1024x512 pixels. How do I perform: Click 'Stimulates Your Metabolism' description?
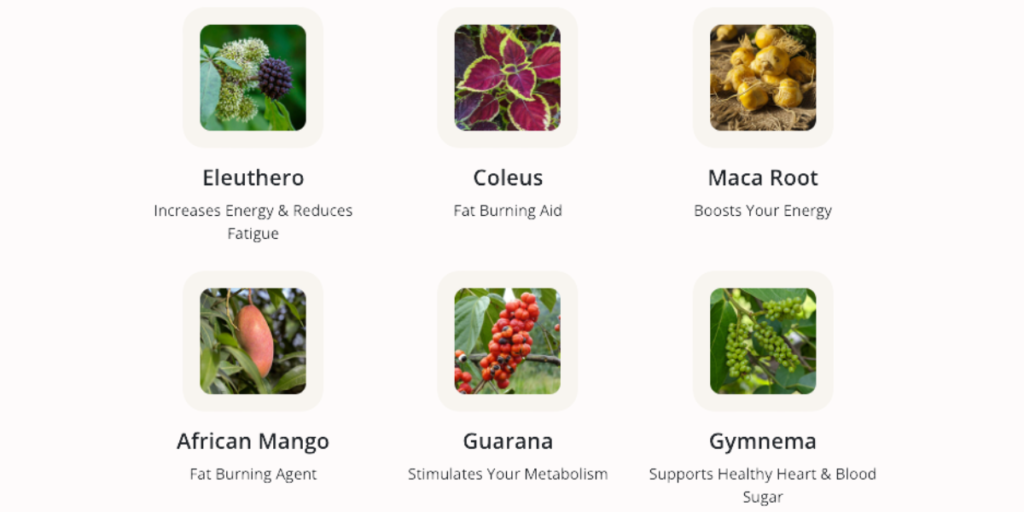507,474
